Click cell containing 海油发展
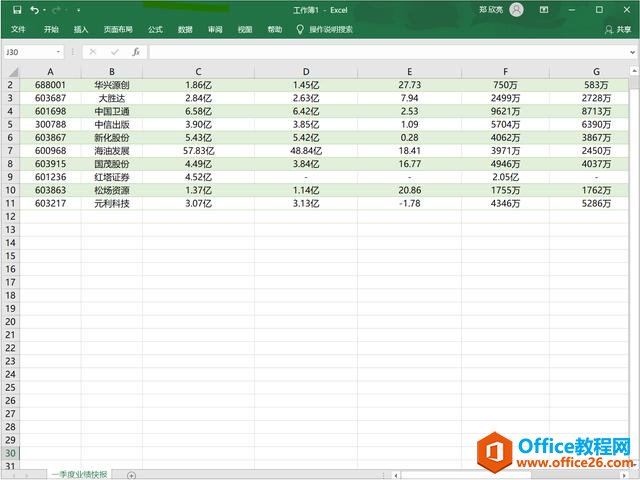640x480 pixels. point(112,150)
